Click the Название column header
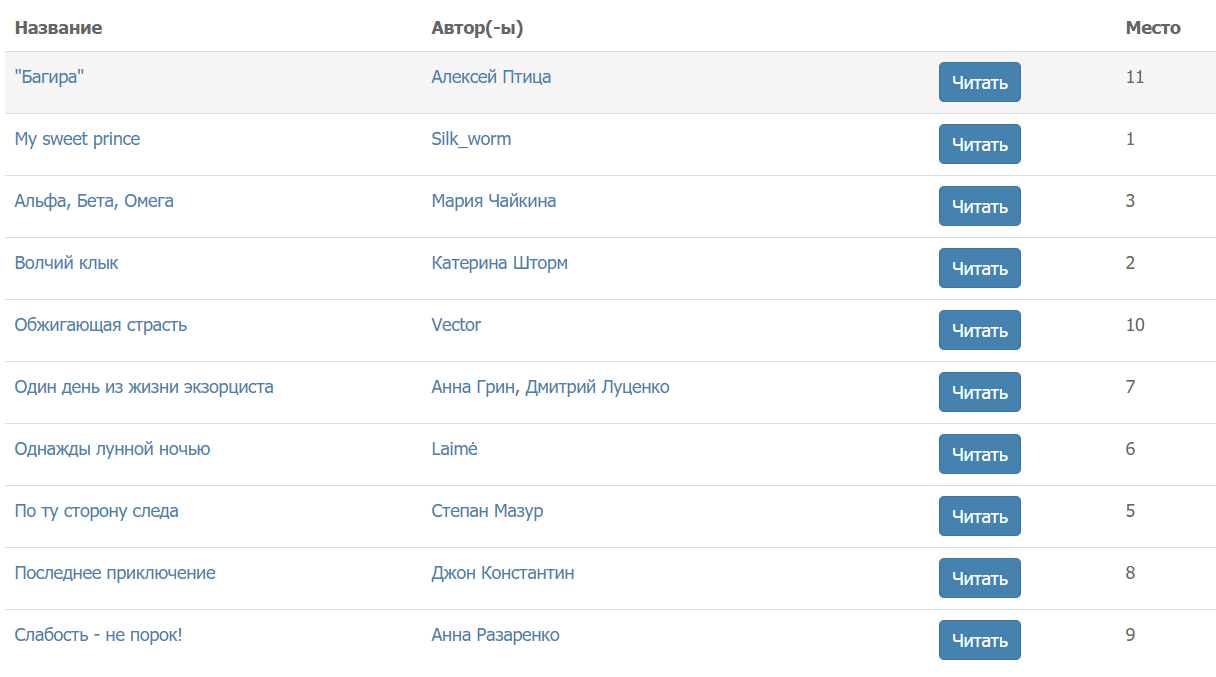The width and height of the screenshot is (1216, 677). (x=58, y=28)
